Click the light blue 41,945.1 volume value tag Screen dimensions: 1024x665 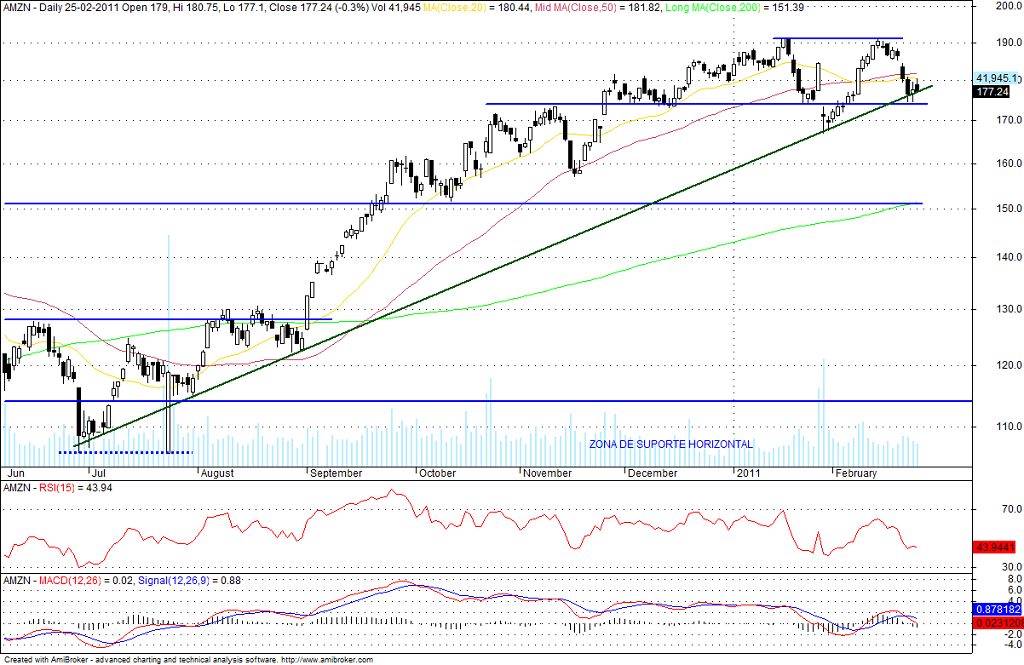997,78
